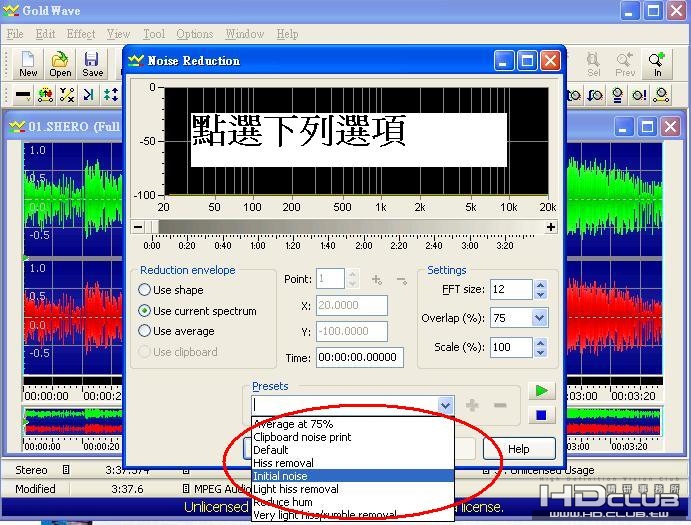
Task: Click the green up-down arrows effect icon
Action: [110, 95]
